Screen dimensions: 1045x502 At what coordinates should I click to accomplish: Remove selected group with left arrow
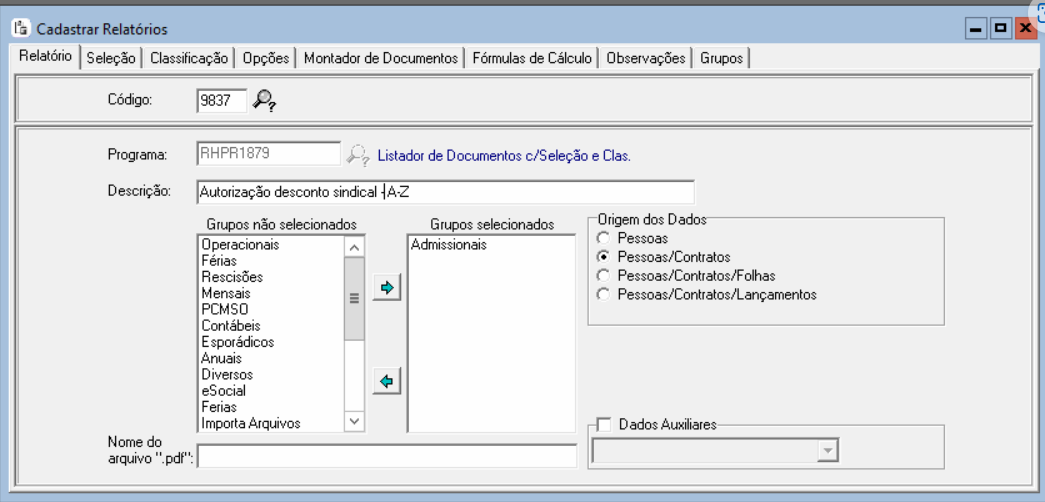coord(386,381)
